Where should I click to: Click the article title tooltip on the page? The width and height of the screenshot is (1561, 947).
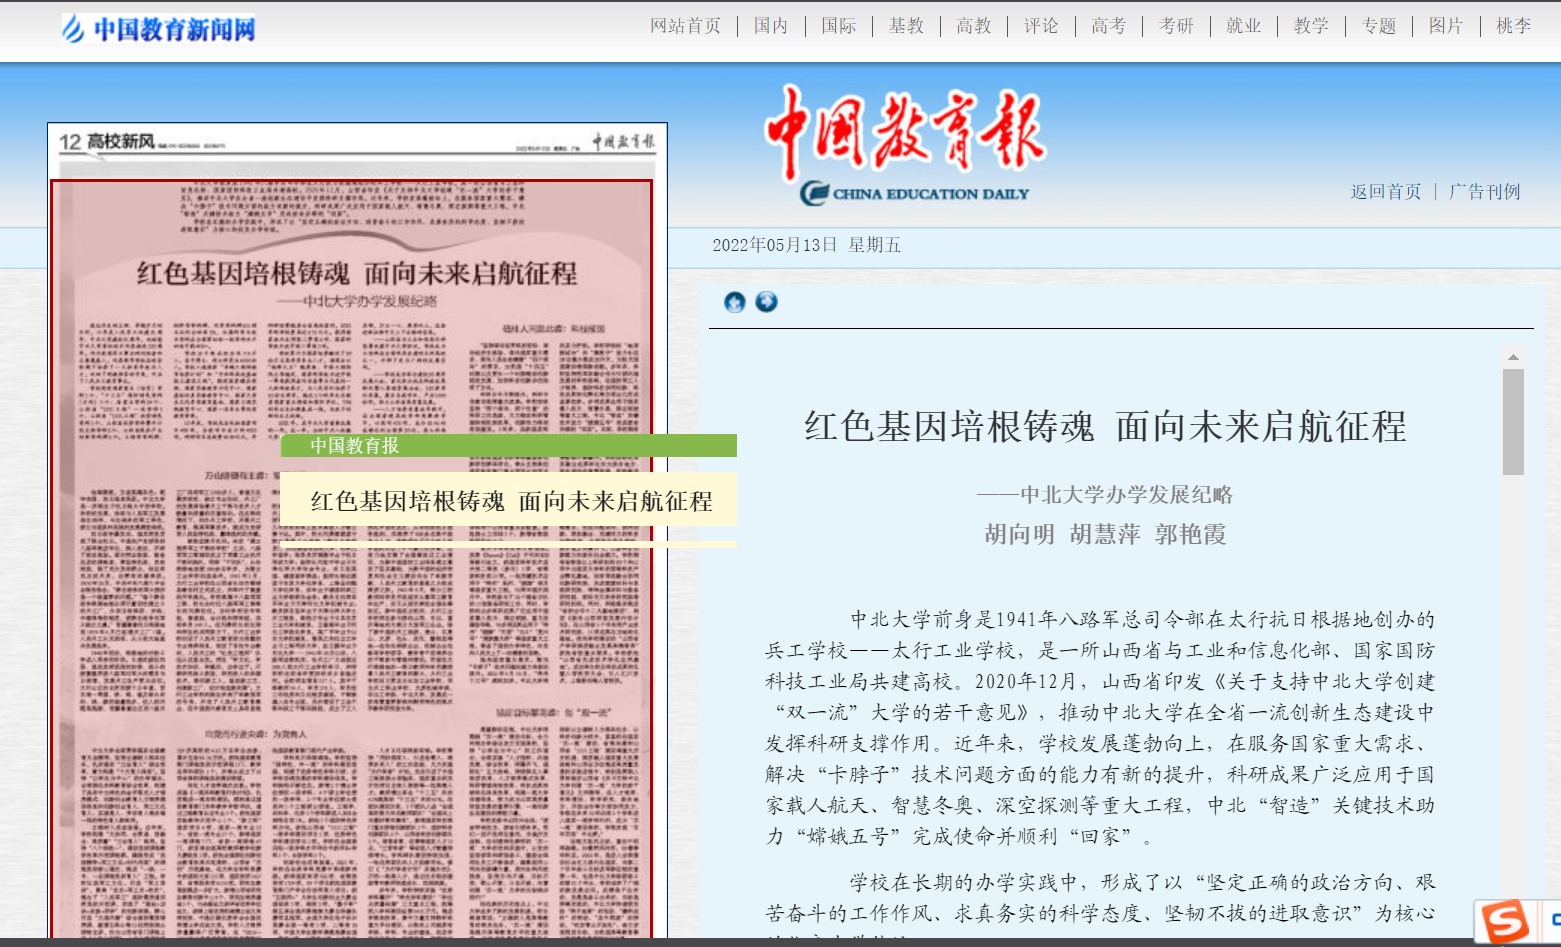coord(510,500)
